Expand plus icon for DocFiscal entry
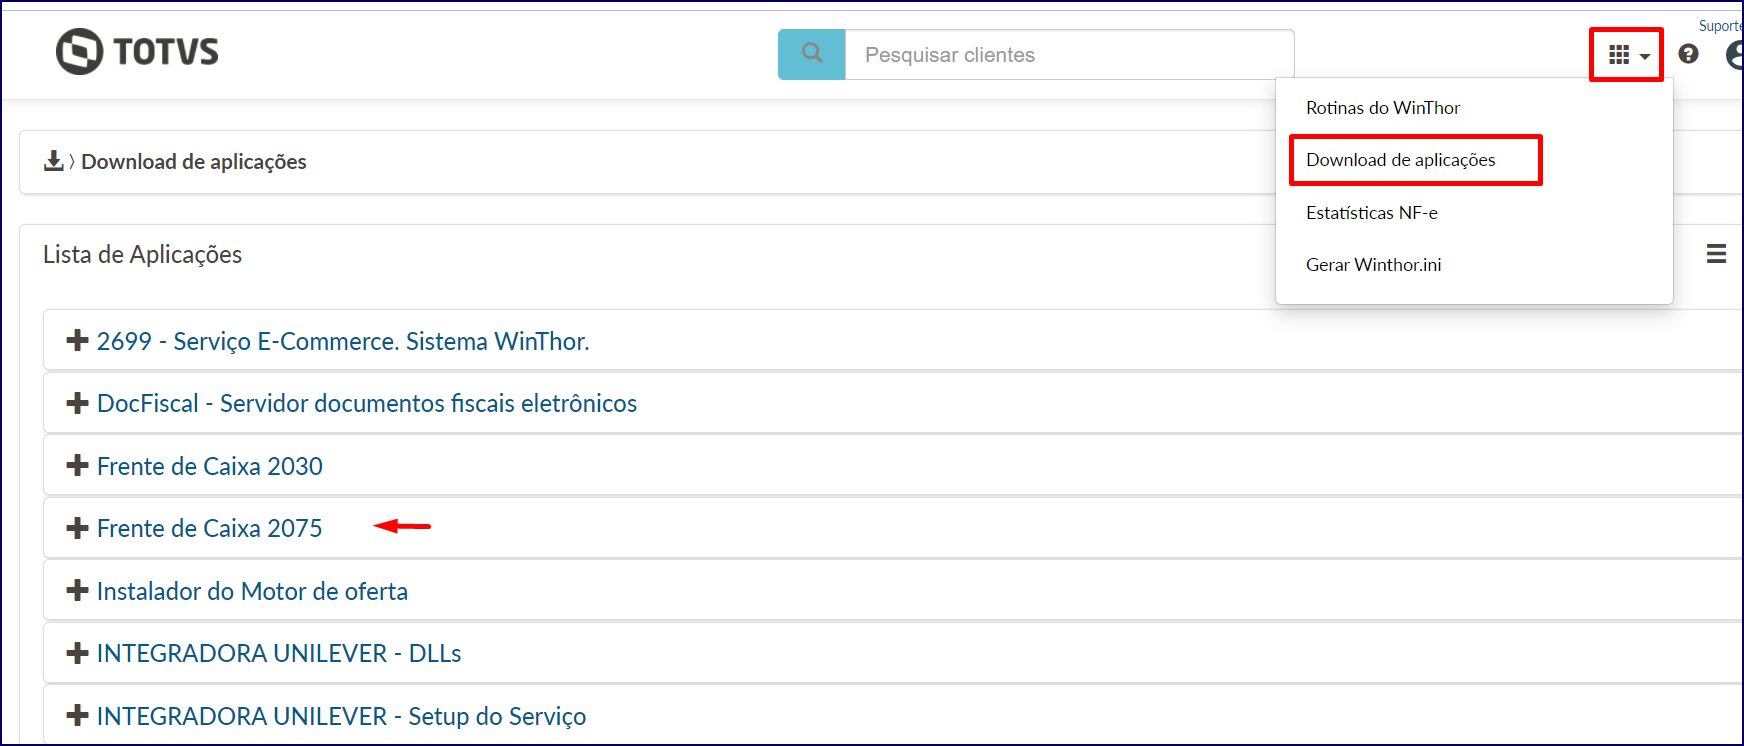This screenshot has width=1744, height=746. pos(77,403)
